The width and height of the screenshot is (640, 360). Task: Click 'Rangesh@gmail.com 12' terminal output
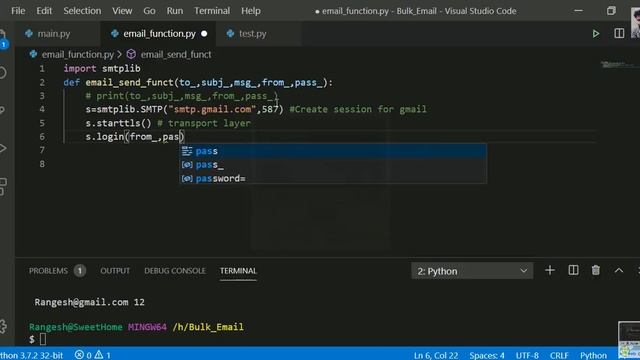(x=90, y=302)
